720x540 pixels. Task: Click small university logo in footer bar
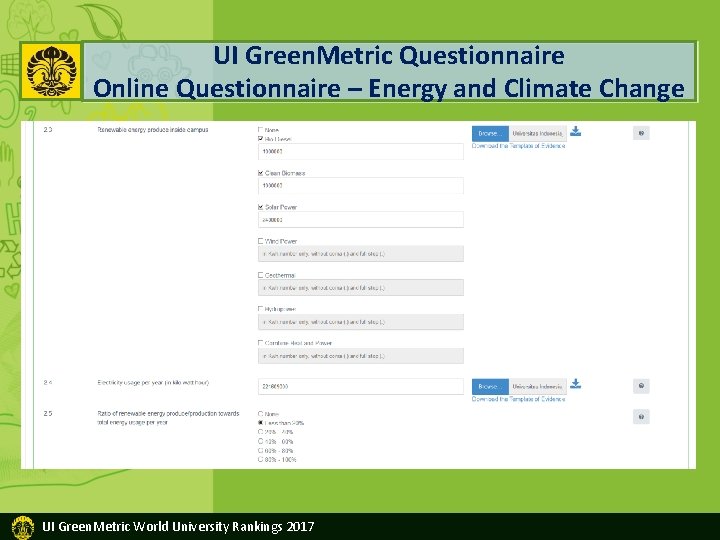click(x=22, y=527)
